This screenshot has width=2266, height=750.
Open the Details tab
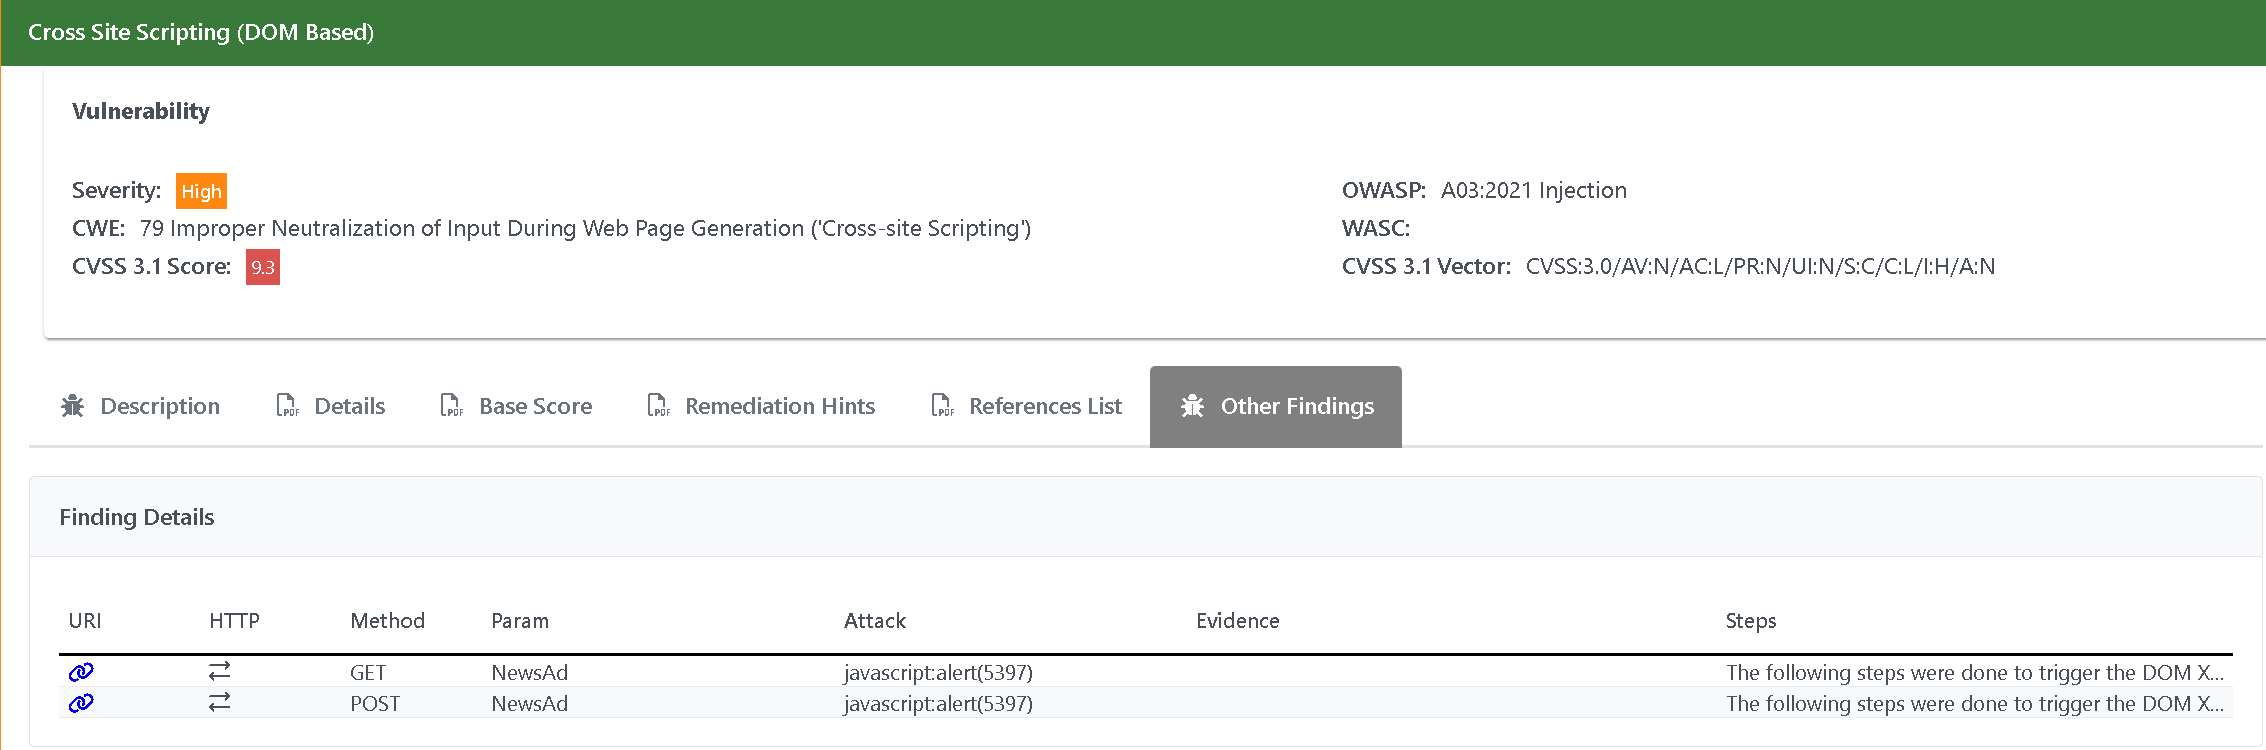[349, 406]
